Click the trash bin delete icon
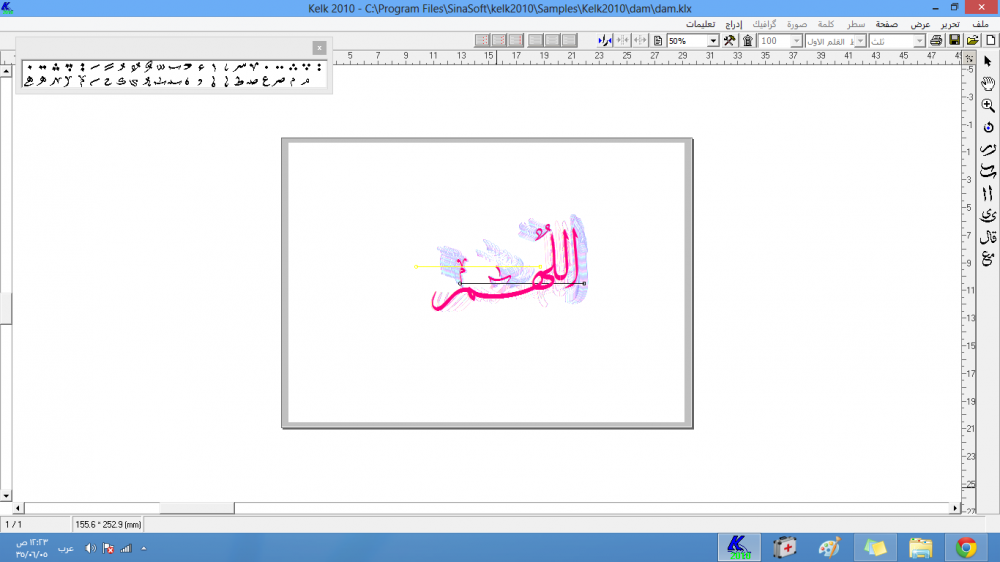The image size is (1000, 562). pos(747,41)
